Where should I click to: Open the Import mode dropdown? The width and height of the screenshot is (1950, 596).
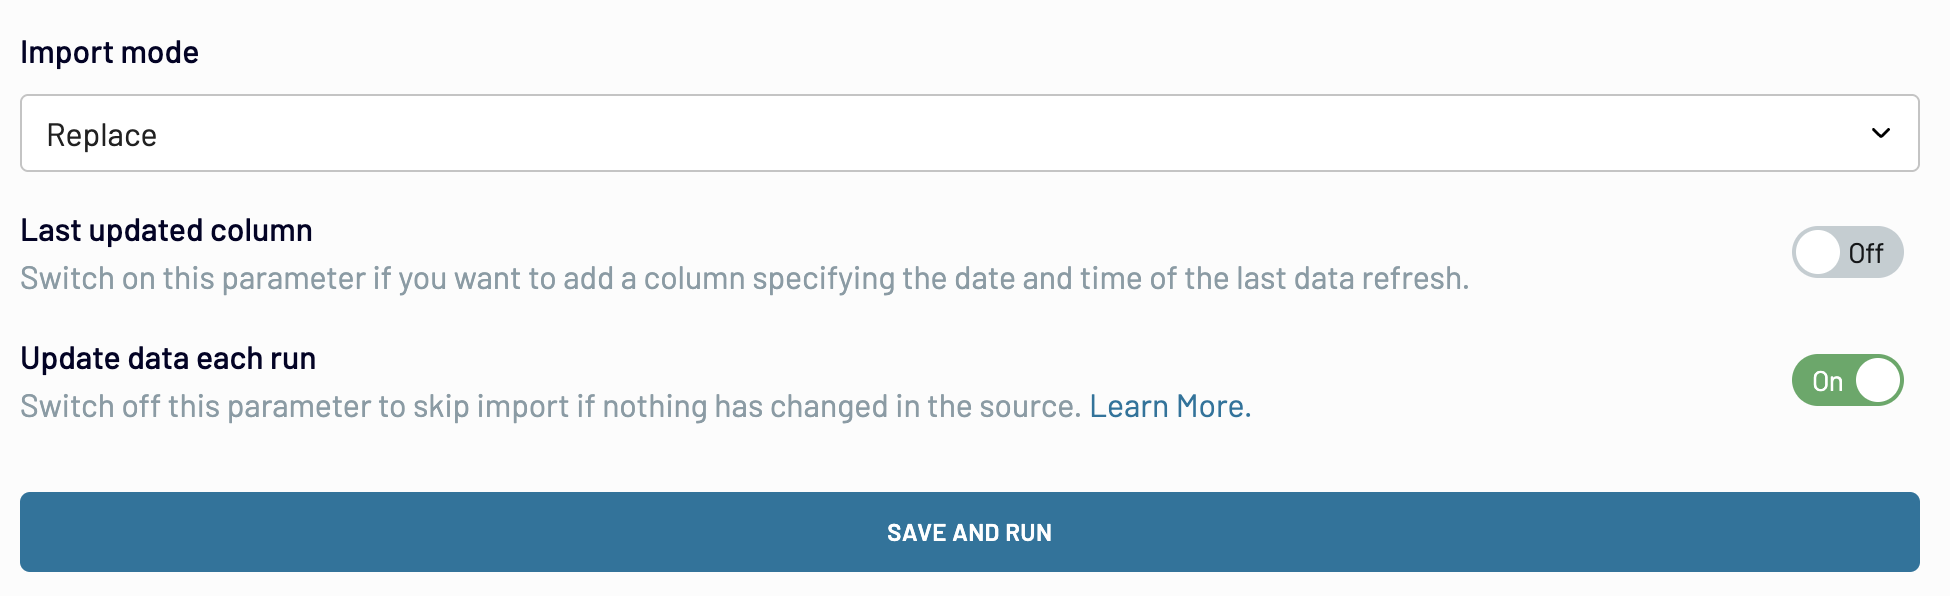tap(968, 134)
